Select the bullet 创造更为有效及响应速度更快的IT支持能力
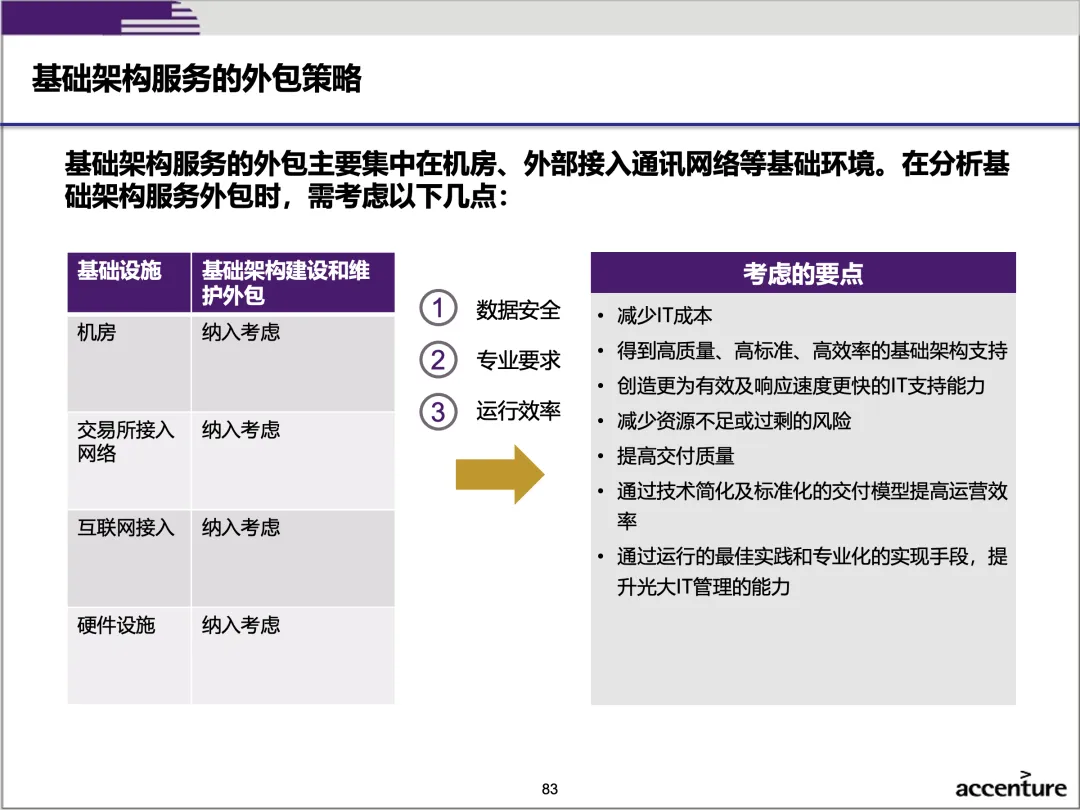 click(x=800, y=386)
